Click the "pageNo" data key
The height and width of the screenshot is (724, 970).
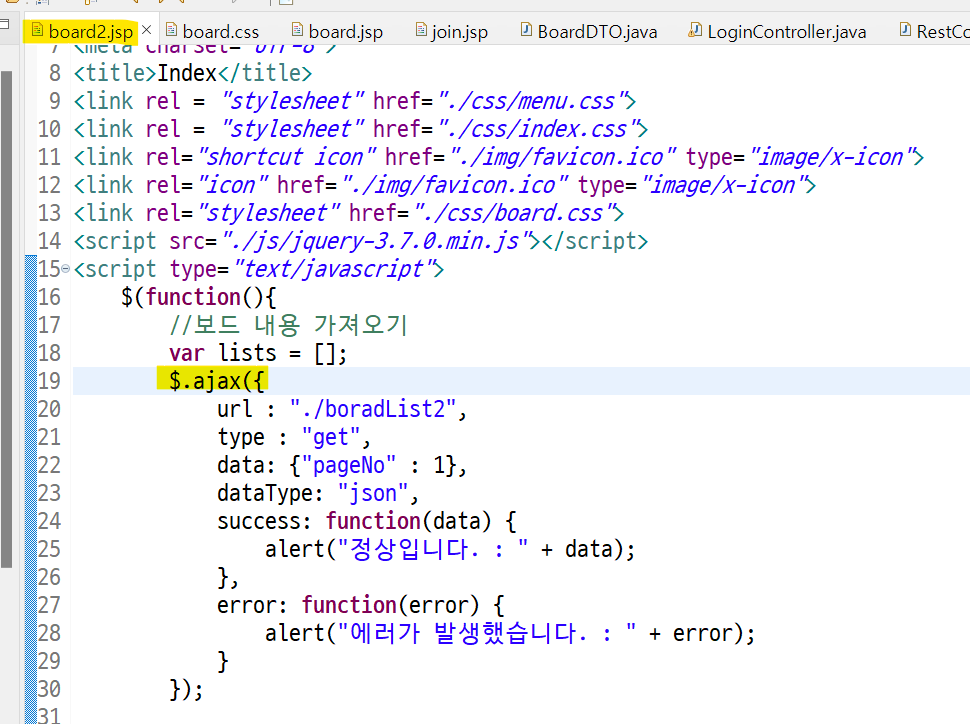click(349, 465)
